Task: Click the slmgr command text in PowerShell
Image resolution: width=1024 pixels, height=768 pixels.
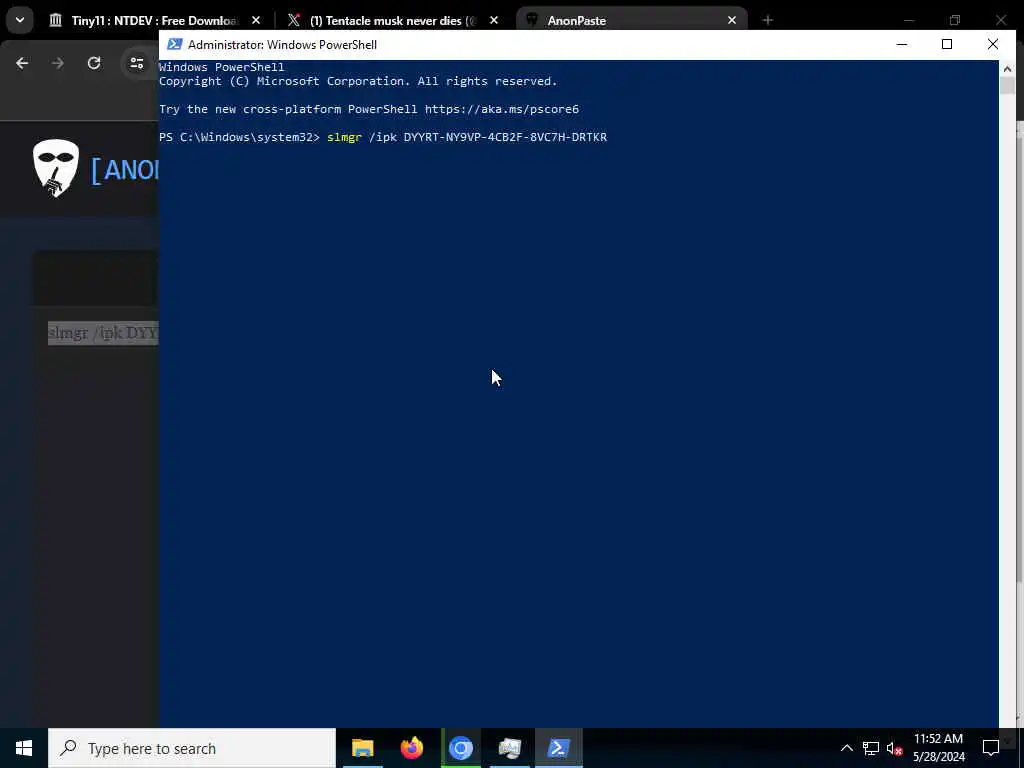Action: tap(344, 137)
